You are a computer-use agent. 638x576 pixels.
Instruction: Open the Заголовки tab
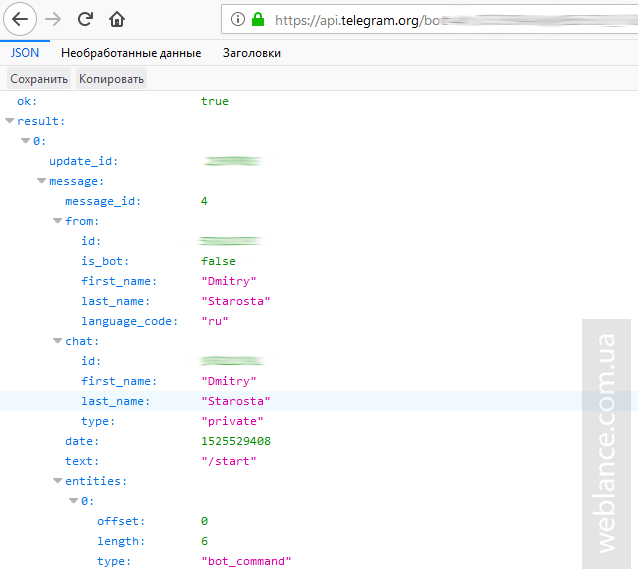[252, 53]
